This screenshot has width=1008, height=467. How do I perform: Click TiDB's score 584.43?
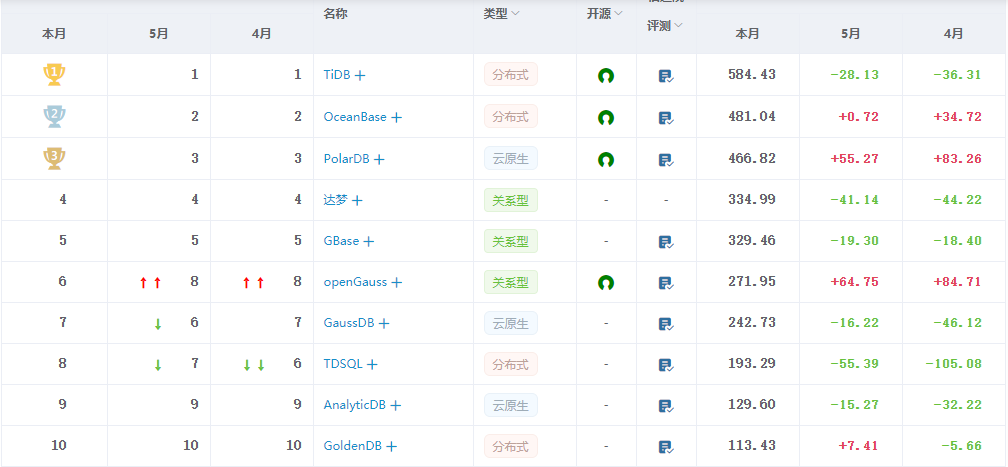[752, 75]
